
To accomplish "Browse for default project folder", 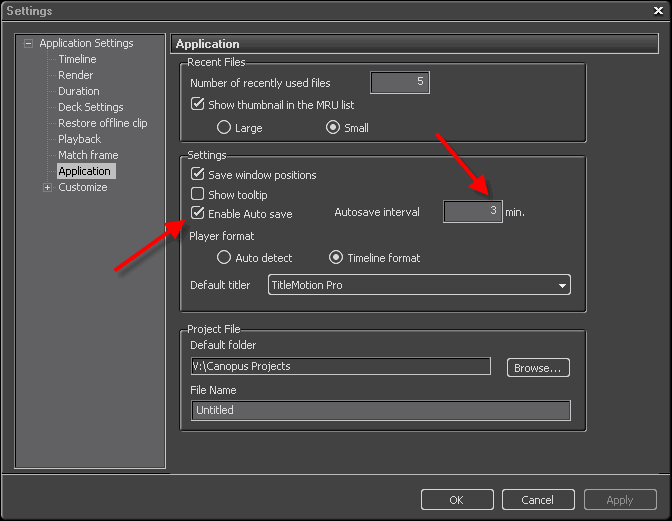I will [538, 368].
